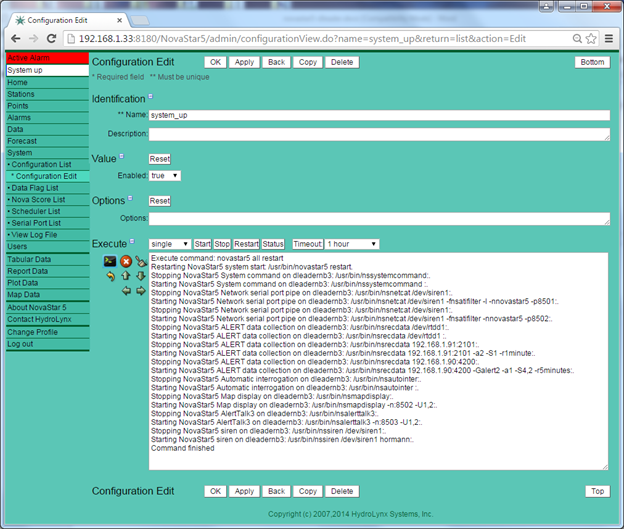
Task: Click bottom Delete button
Action: point(342,491)
